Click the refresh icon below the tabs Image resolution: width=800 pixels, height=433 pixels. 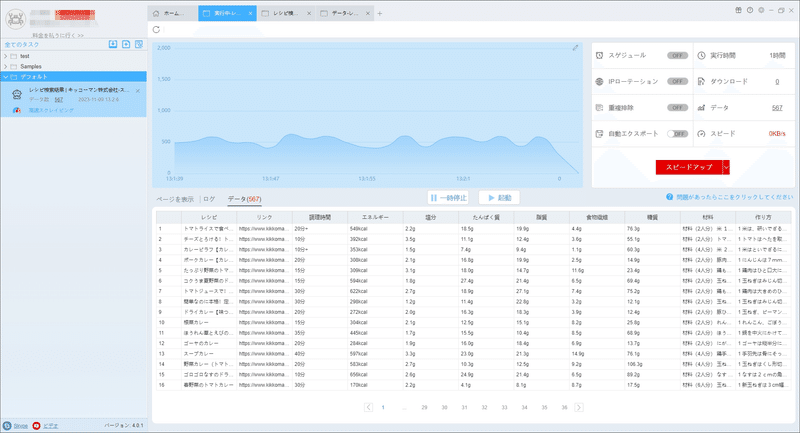(x=156, y=30)
